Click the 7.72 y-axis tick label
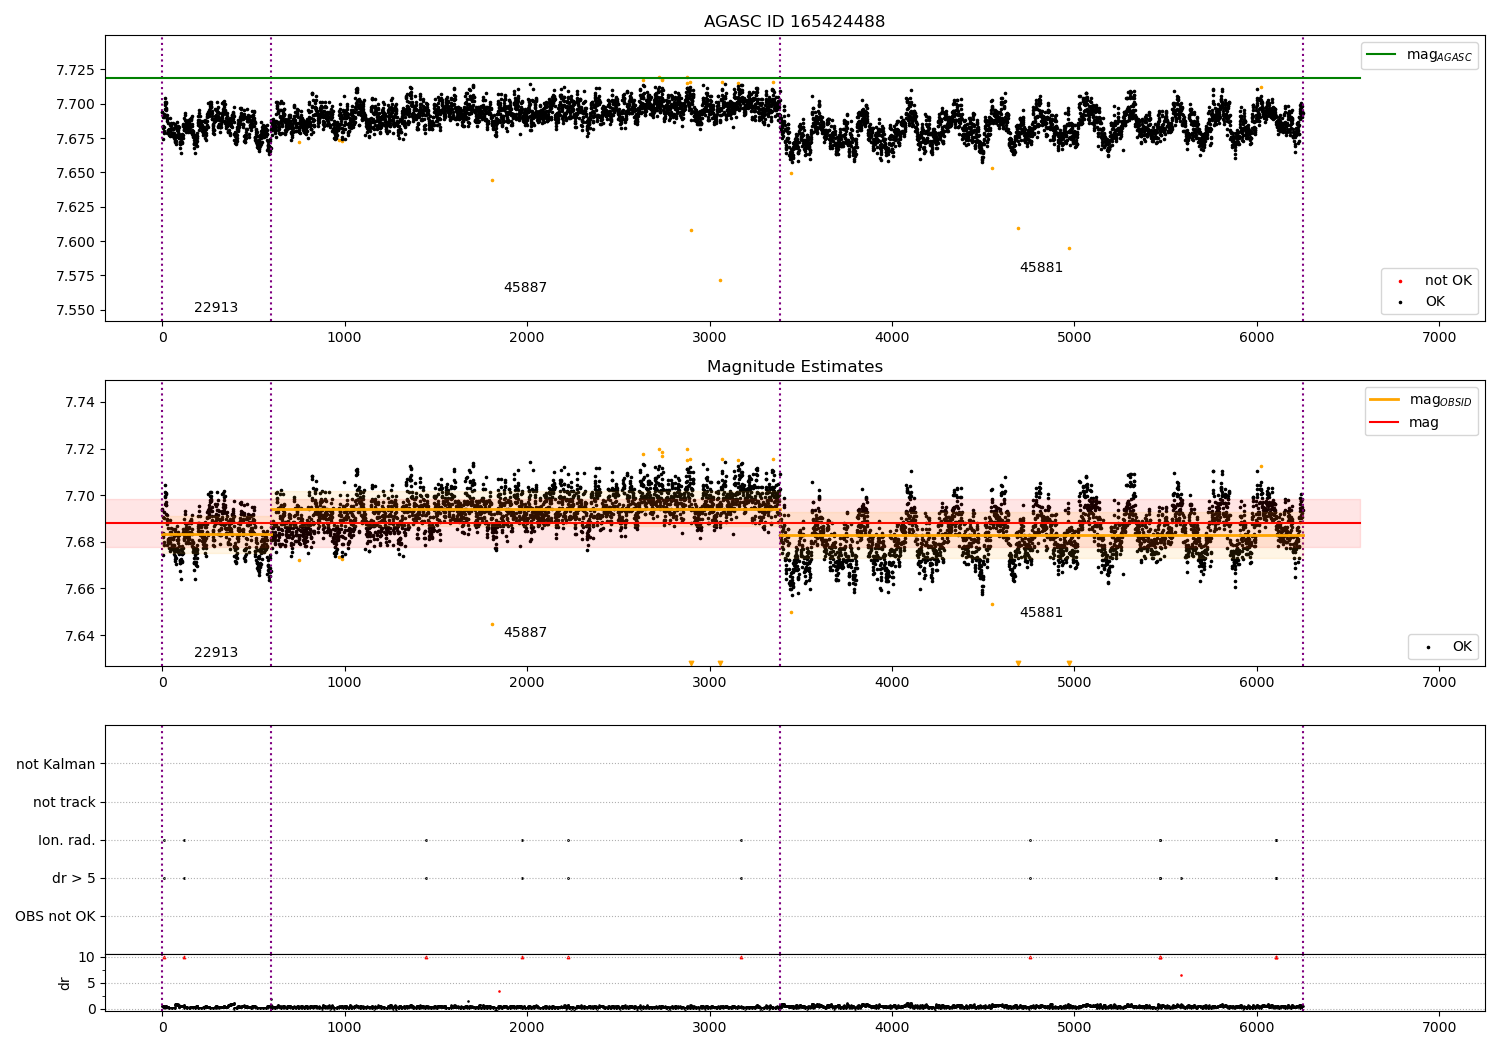 [80, 449]
